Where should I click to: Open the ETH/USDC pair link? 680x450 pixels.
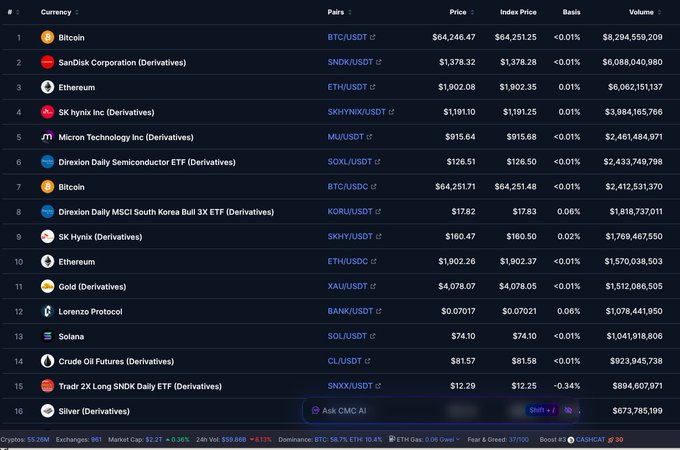pos(348,261)
